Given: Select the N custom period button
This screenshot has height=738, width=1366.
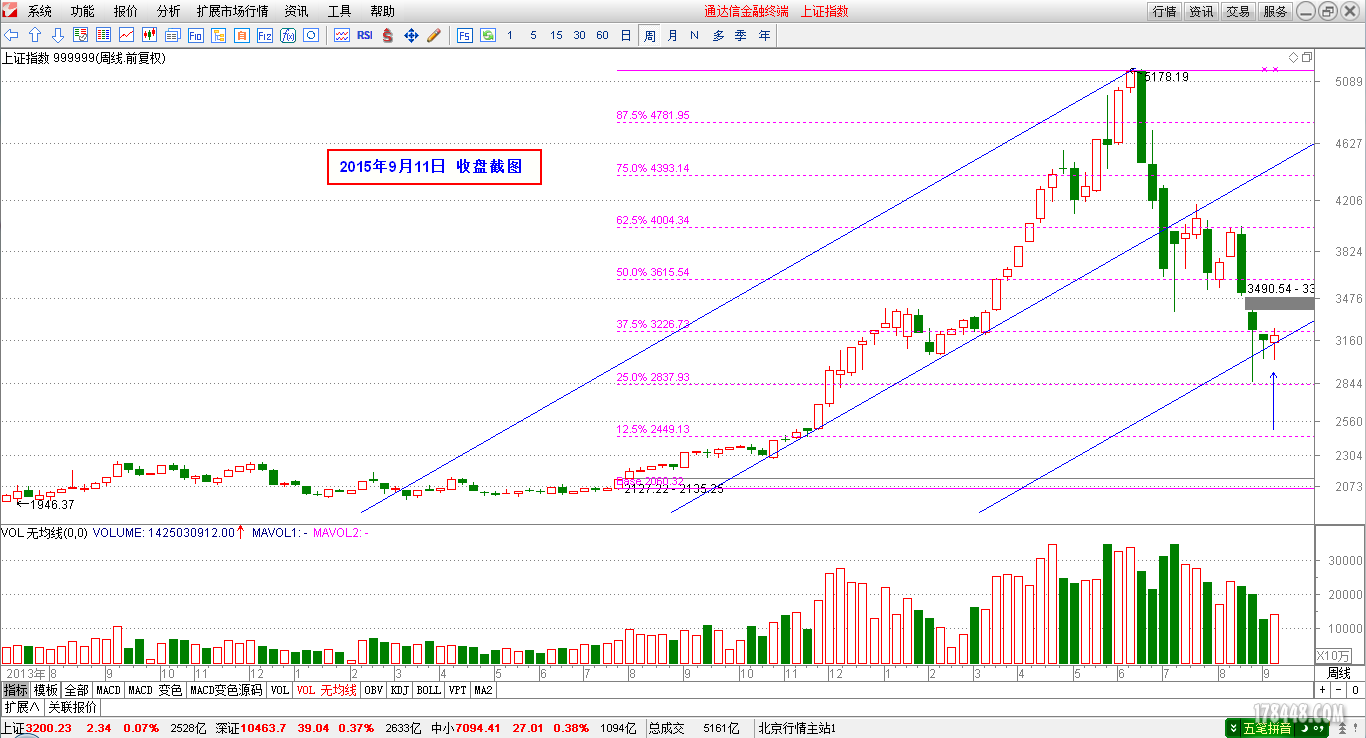Looking at the screenshot, I should tap(694, 35).
